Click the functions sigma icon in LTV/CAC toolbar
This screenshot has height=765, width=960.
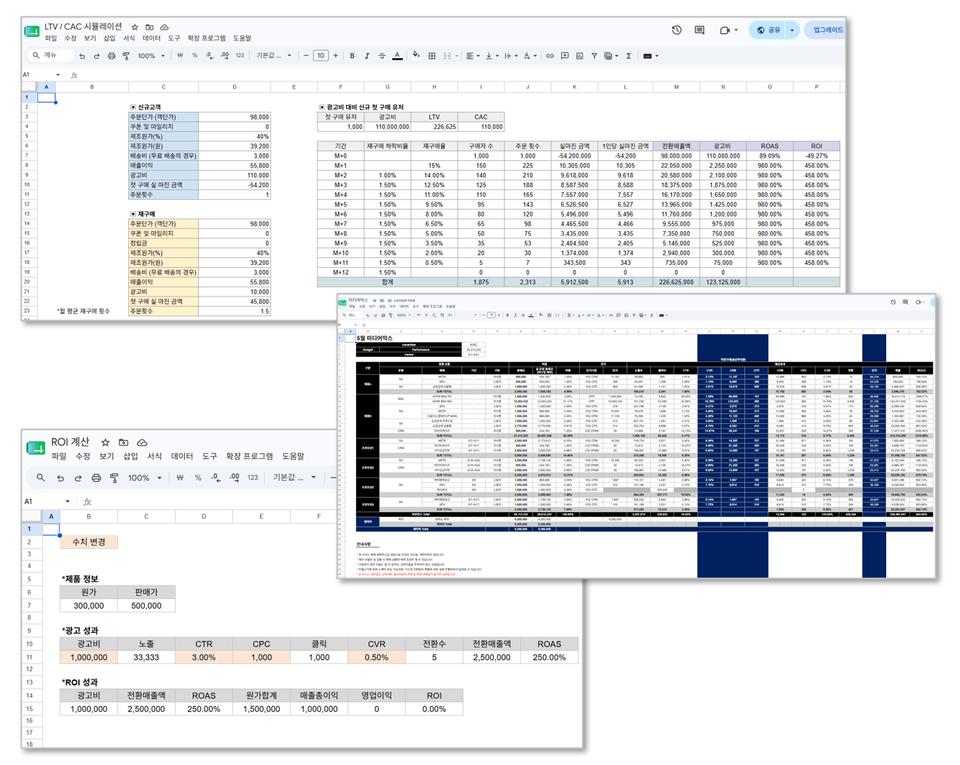[628, 56]
